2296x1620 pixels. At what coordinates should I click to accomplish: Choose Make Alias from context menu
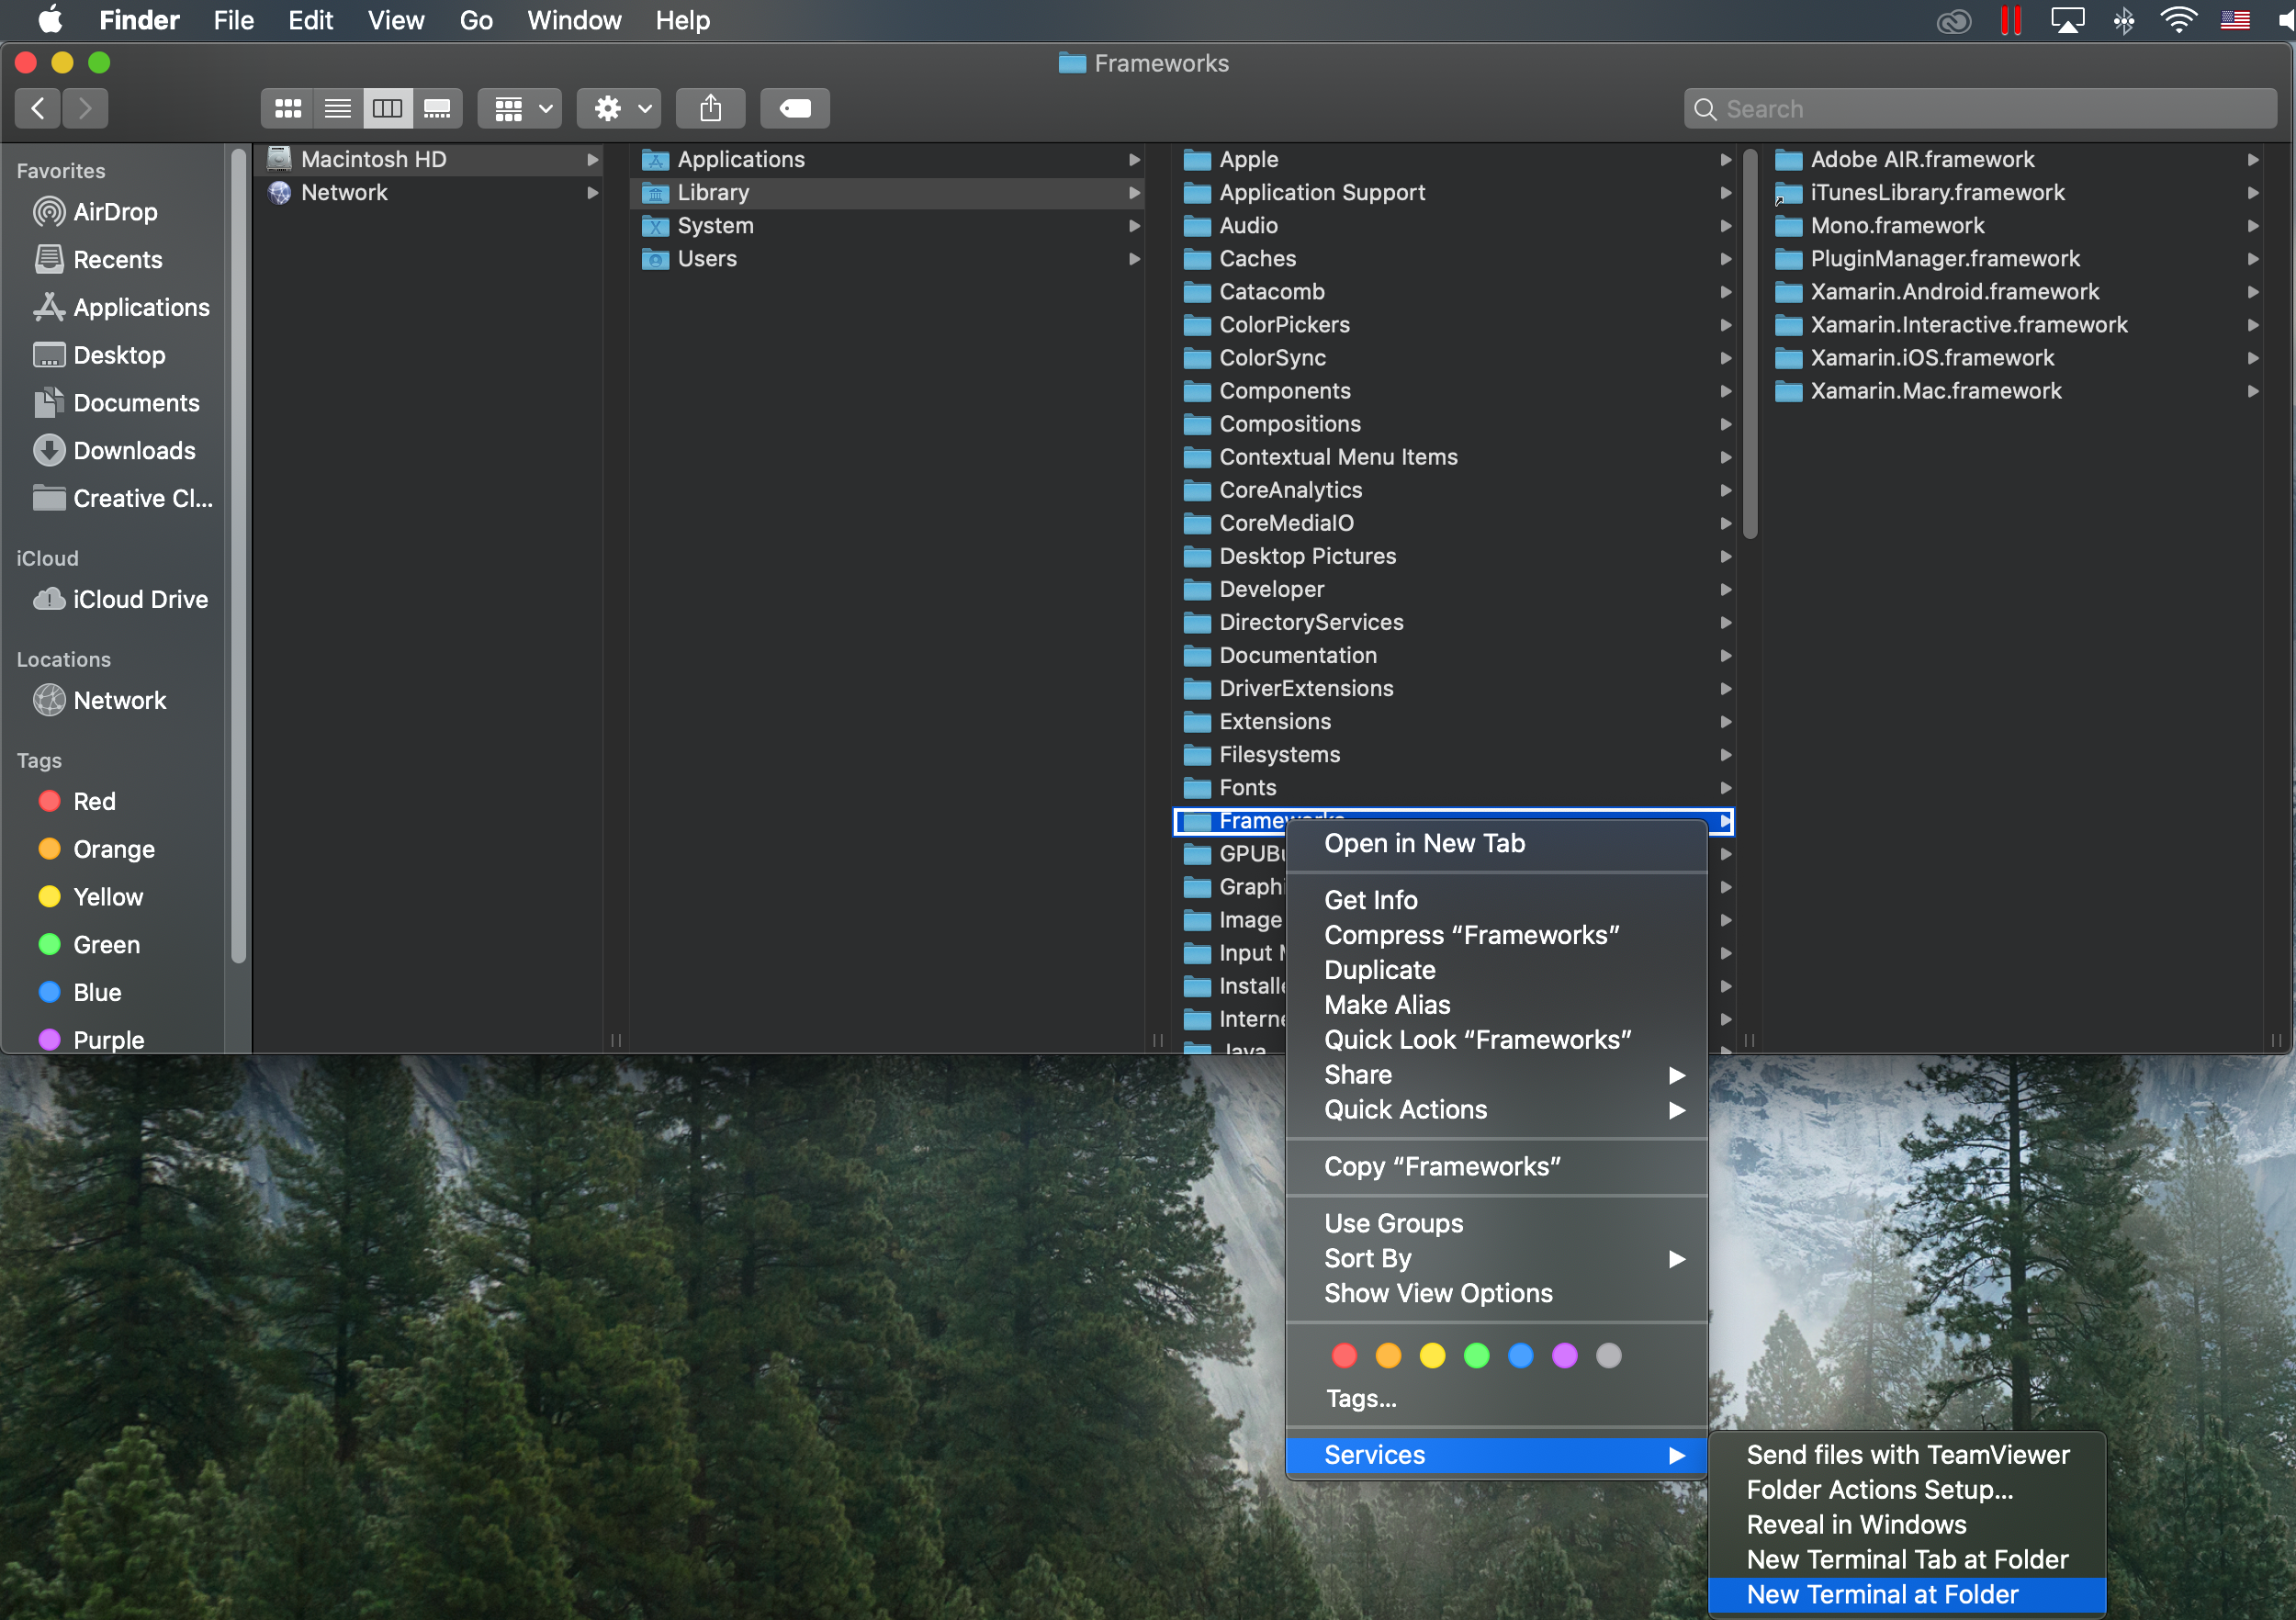click(x=1496, y=1004)
